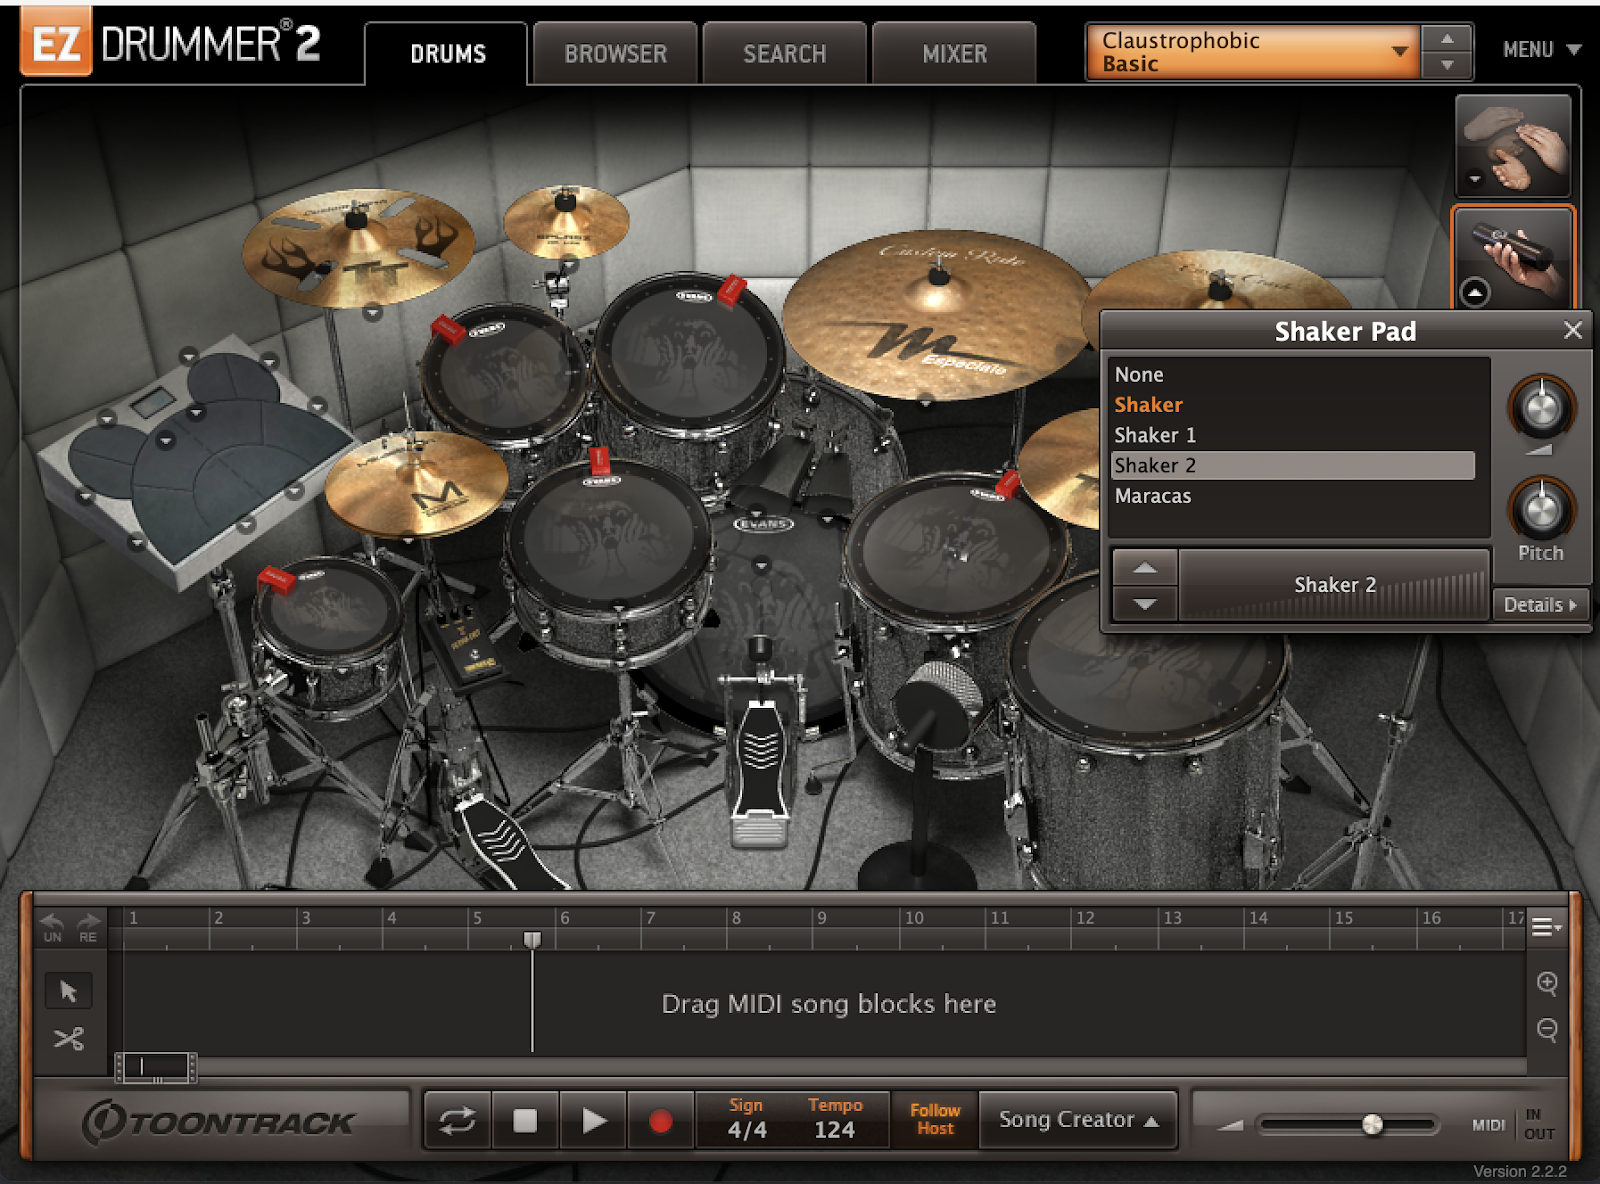Screen dimensions: 1600x1184
Task: Step to the previous kit preset
Action: coord(1447,38)
